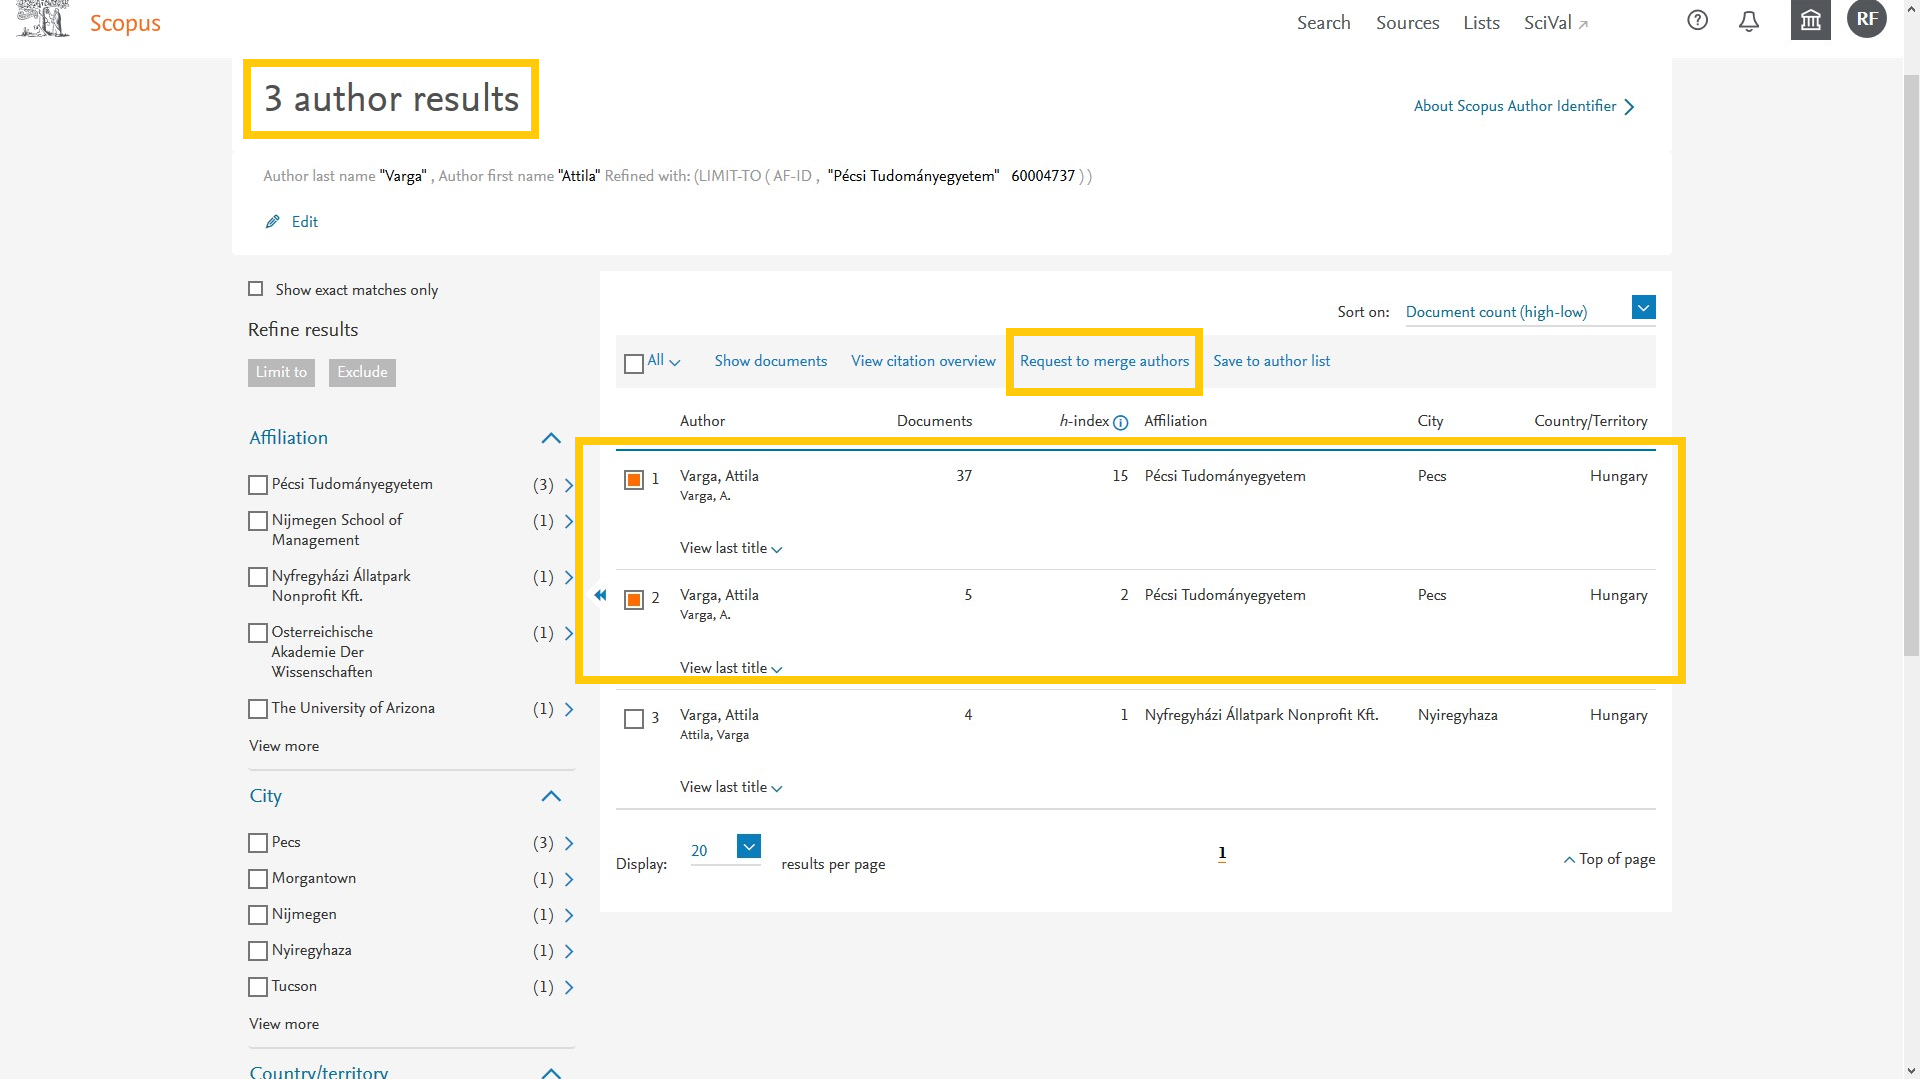Open Nyiregyhaza city arrow
This screenshot has height=1080, width=1920.
[x=569, y=951]
